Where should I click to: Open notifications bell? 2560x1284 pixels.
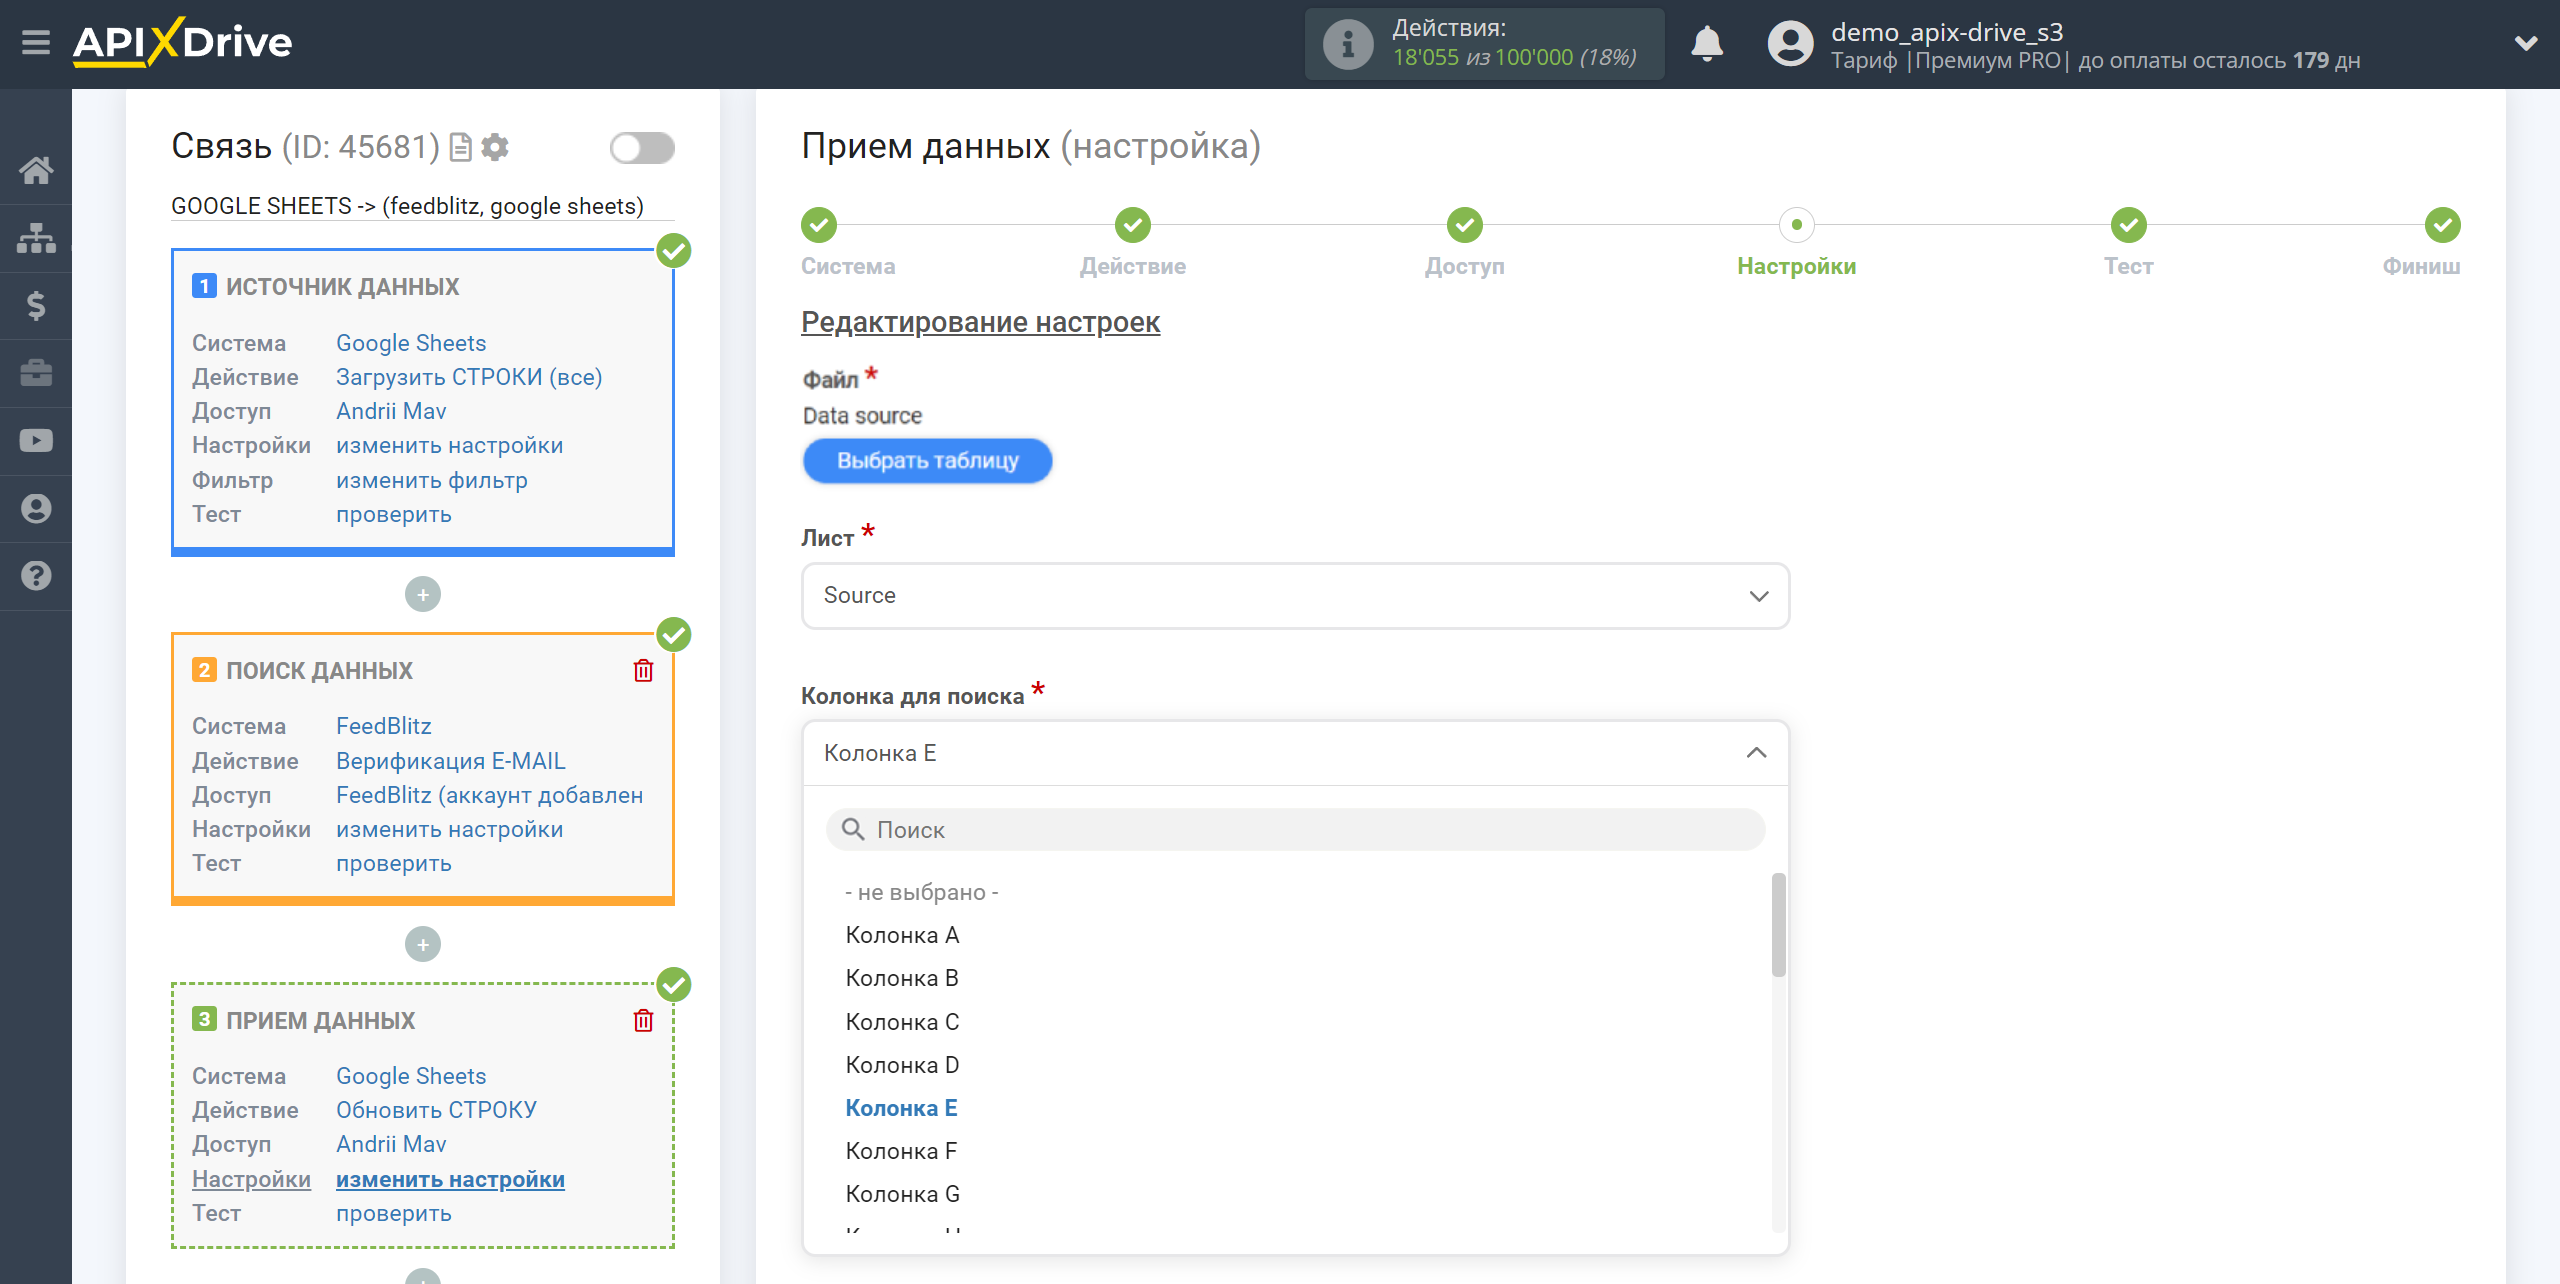point(1707,44)
